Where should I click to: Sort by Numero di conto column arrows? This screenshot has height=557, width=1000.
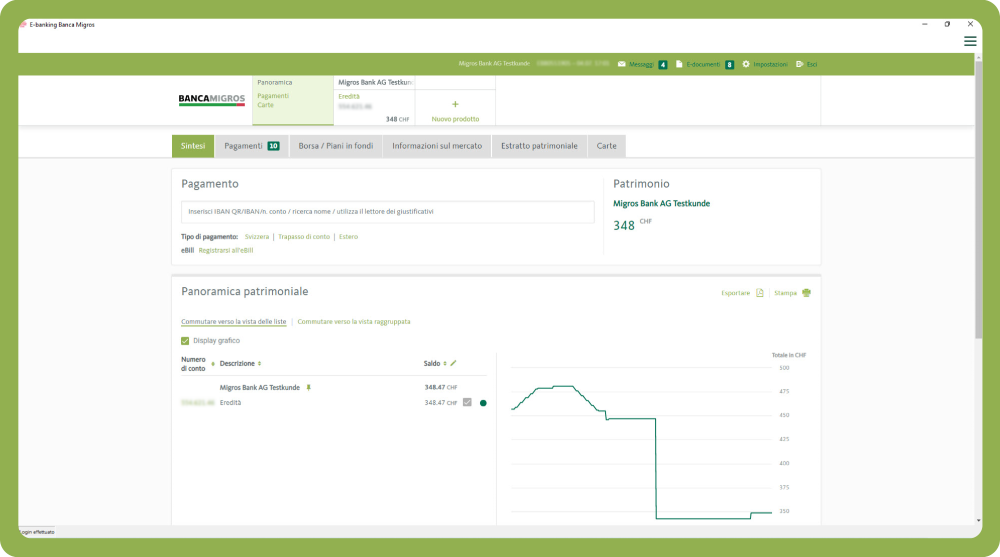[x=213, y=364]
